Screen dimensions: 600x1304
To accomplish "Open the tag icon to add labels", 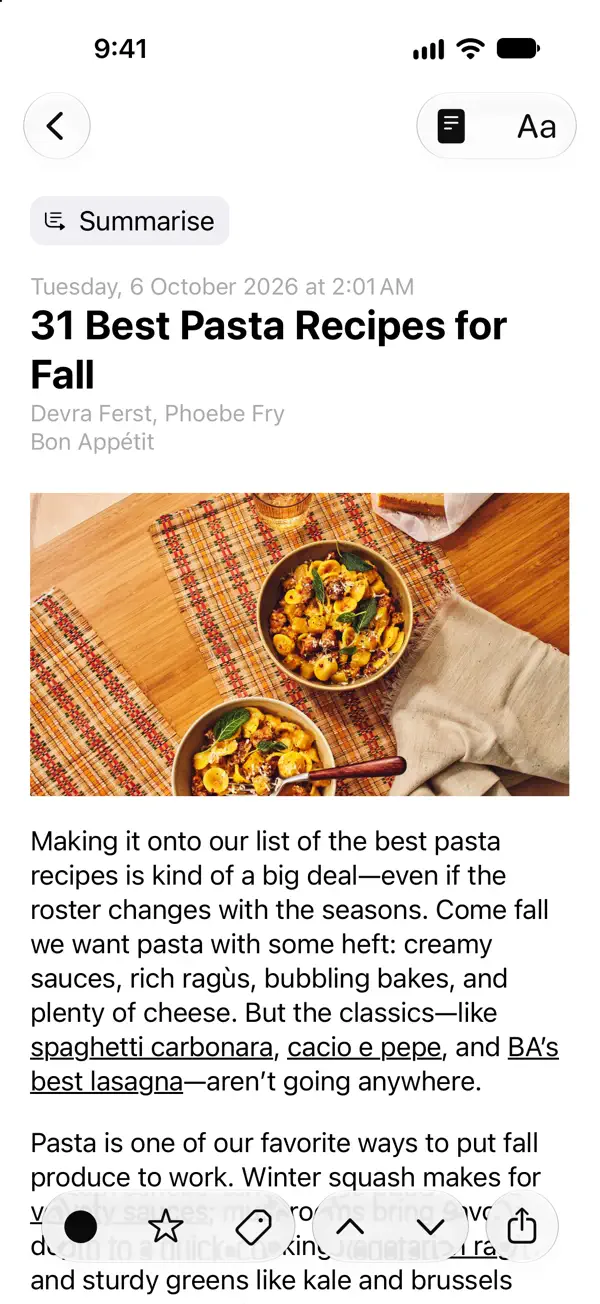I will 253,1225.
